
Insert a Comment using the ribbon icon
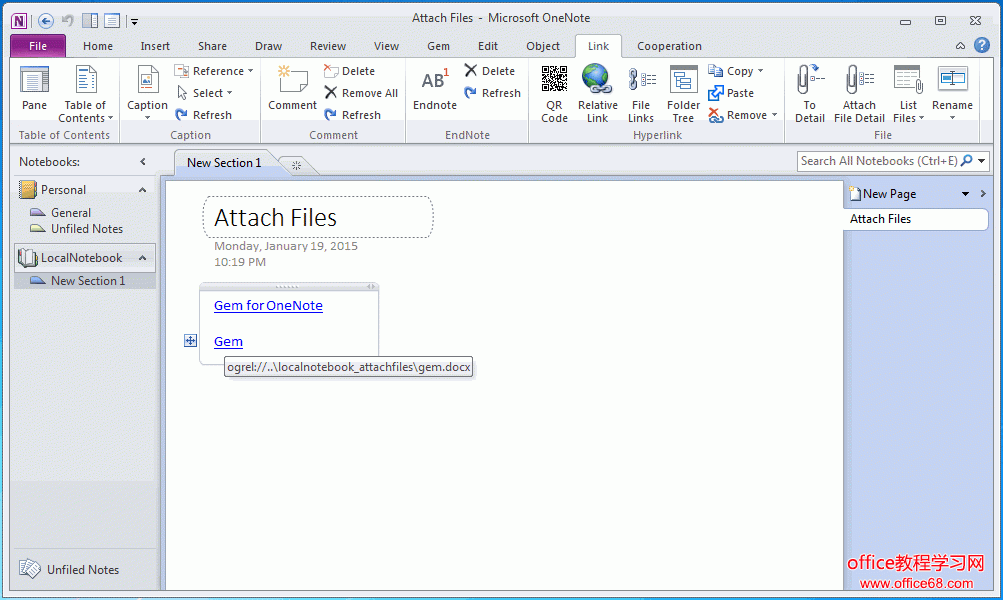click(x=292, y=80)
